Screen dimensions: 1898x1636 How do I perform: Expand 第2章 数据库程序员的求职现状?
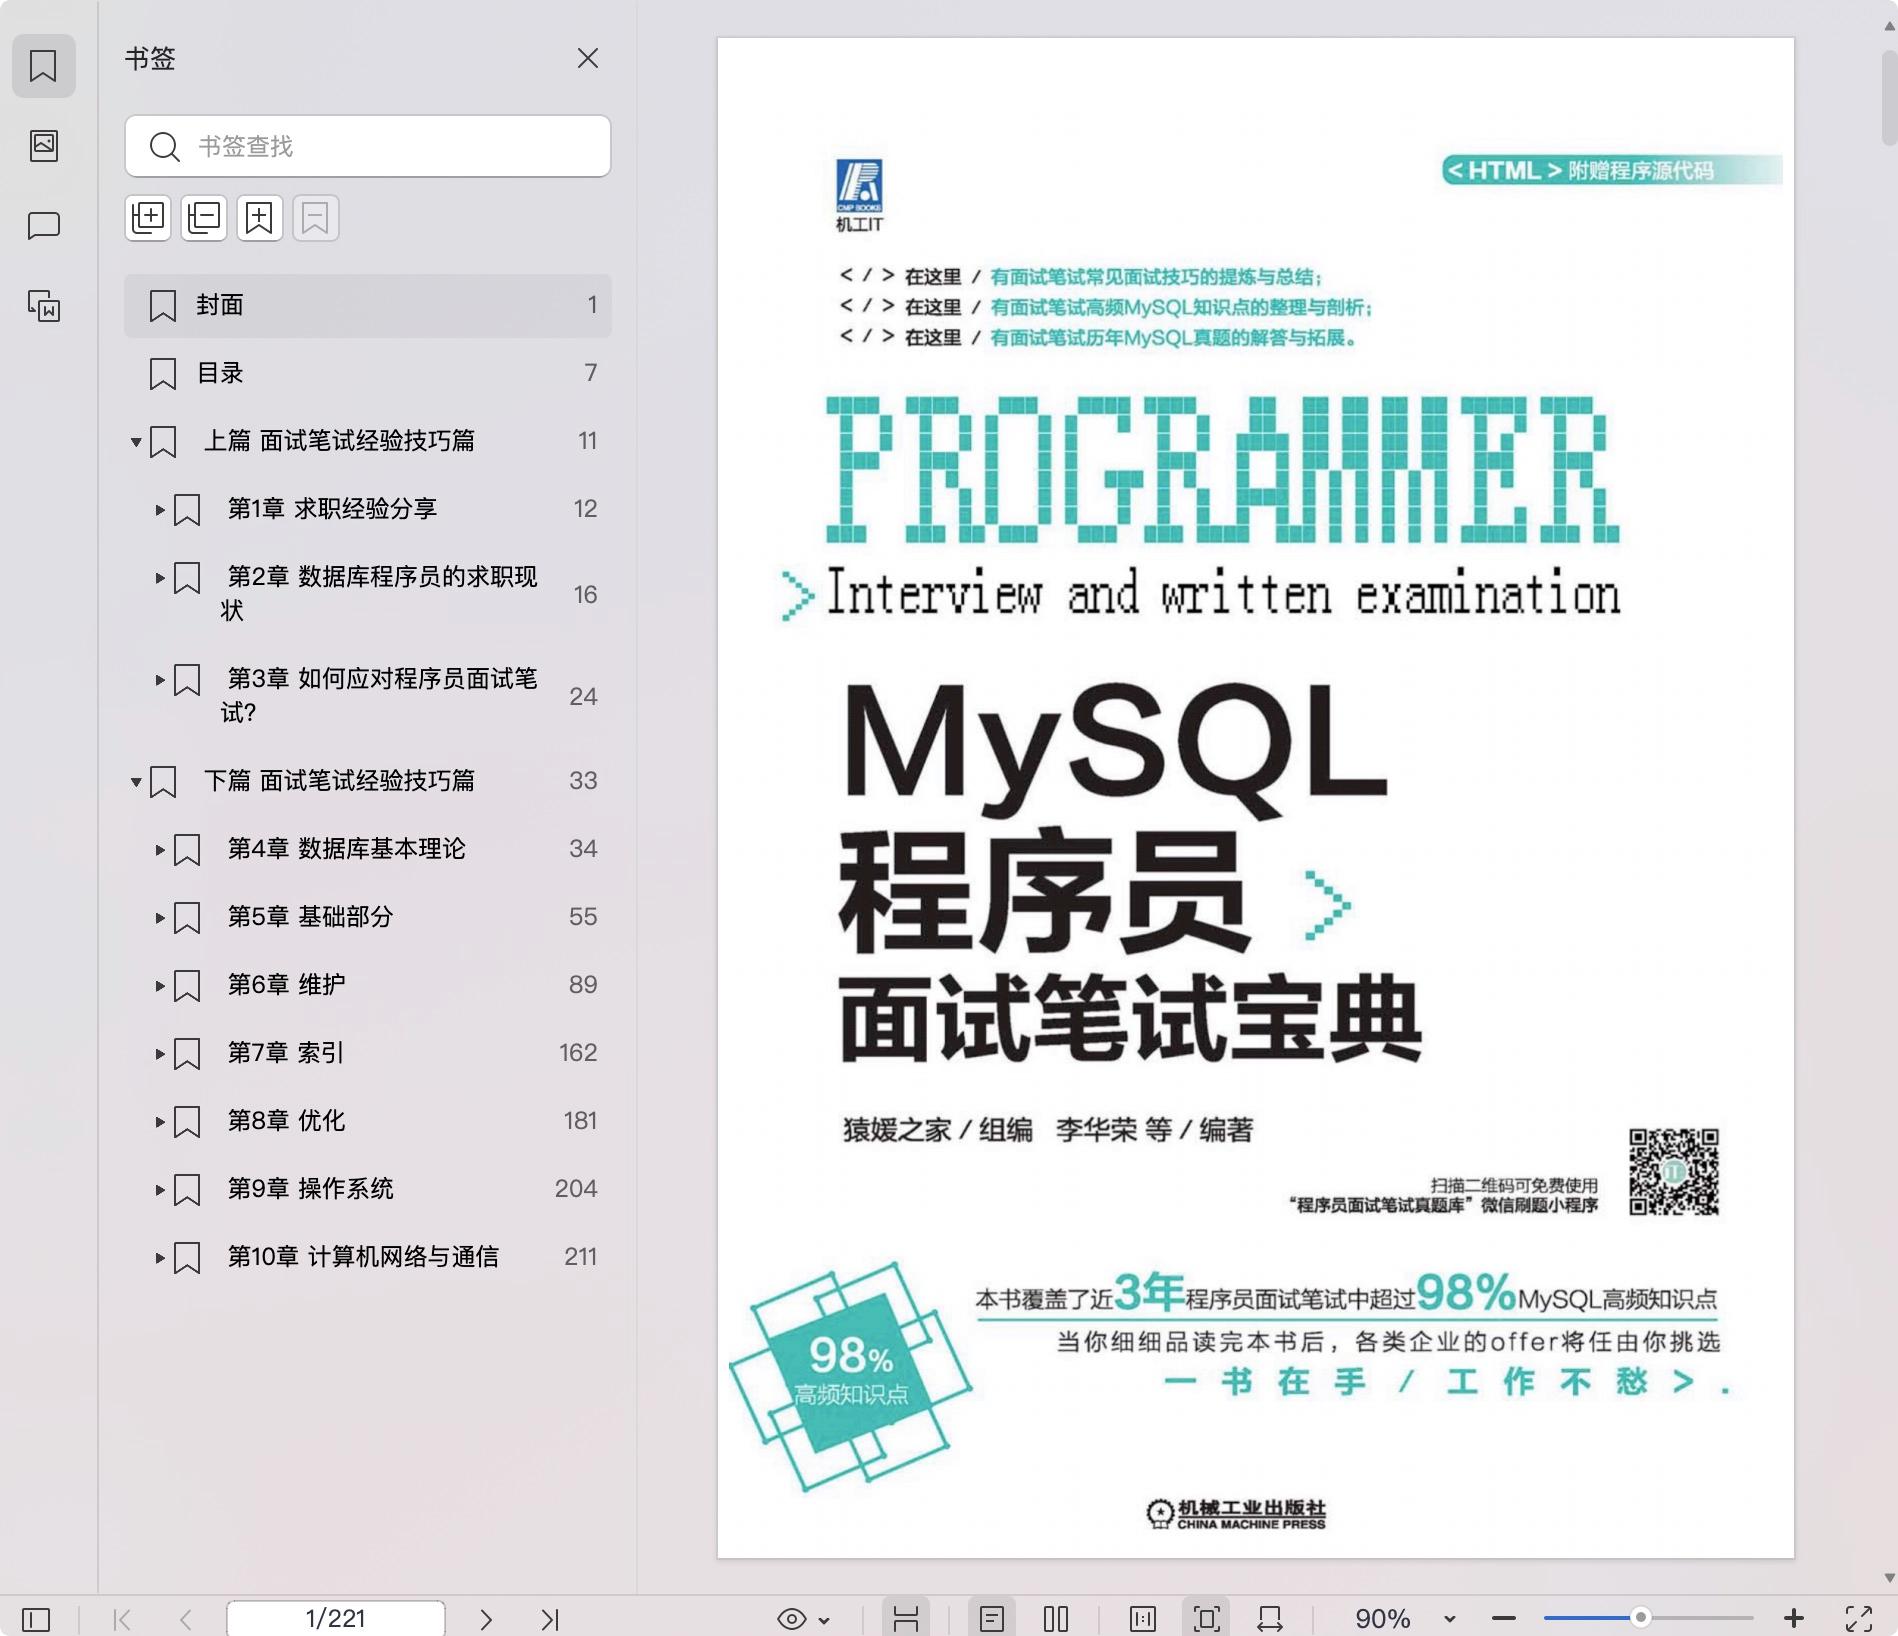coord(160,578)
